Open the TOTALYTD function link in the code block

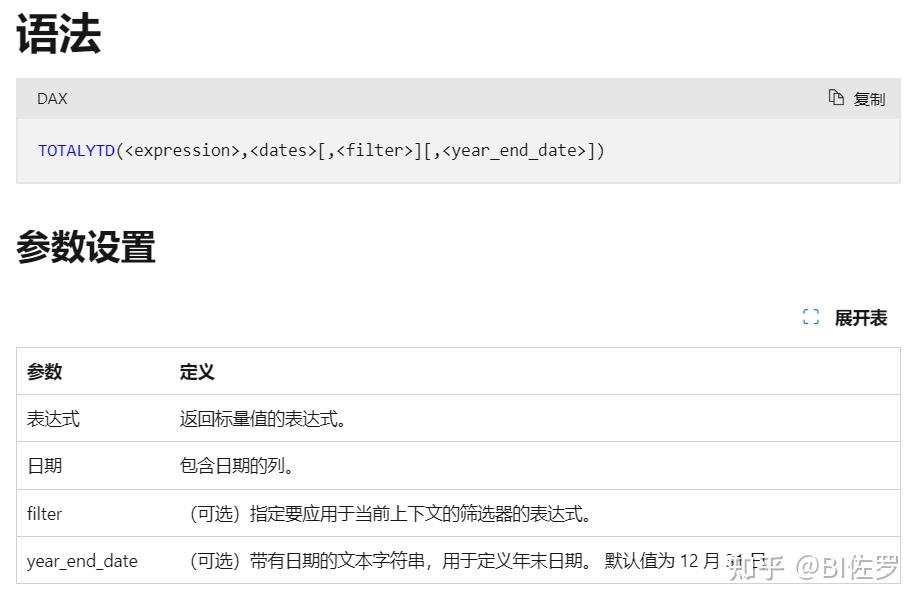click(75, 150)
